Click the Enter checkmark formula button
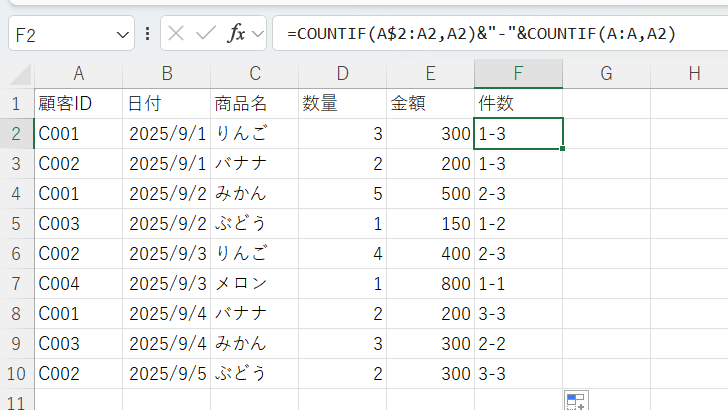728x410 pixels. [206, 33]
